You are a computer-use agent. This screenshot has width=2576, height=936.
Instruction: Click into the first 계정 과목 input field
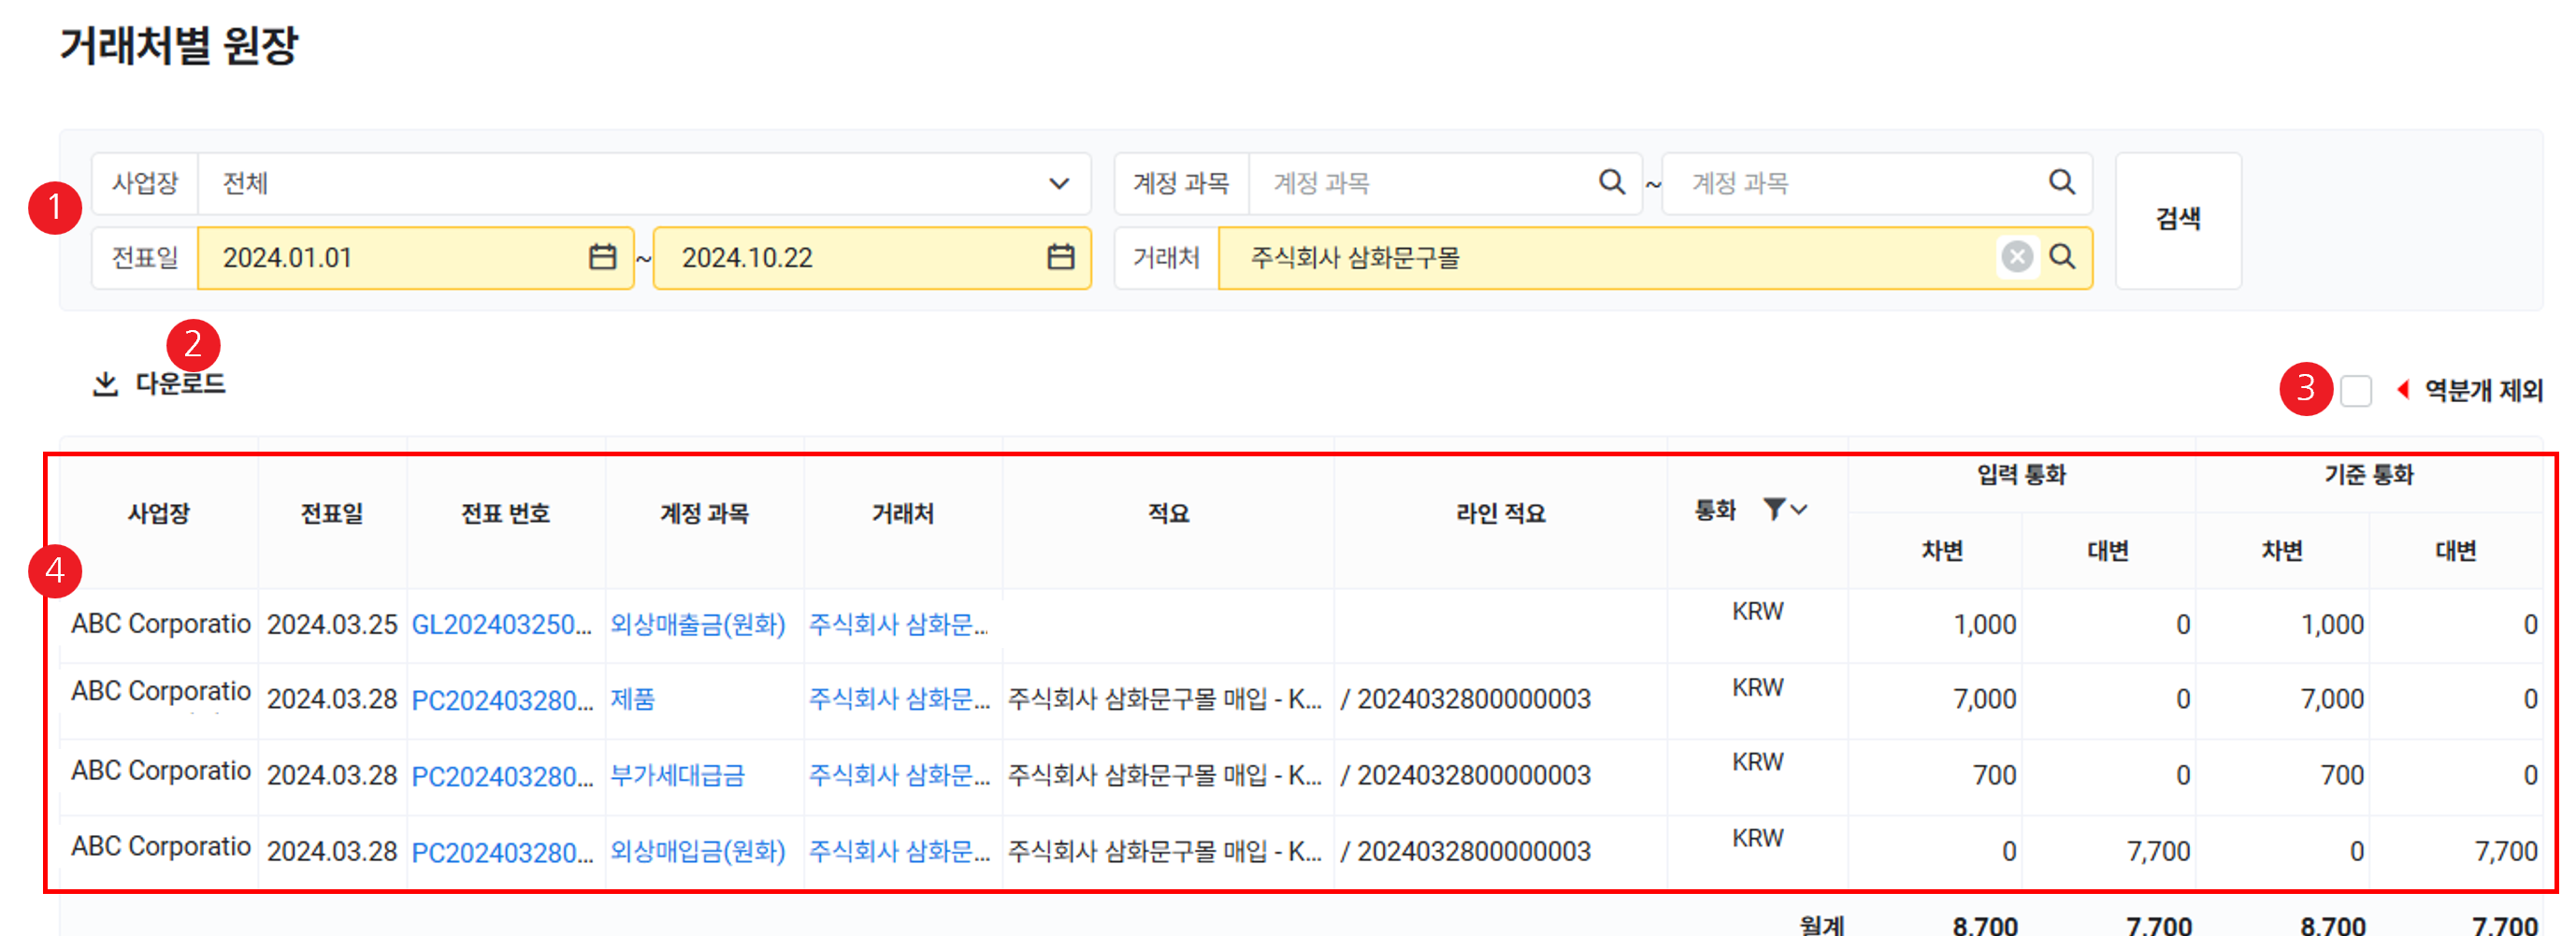1420,183
